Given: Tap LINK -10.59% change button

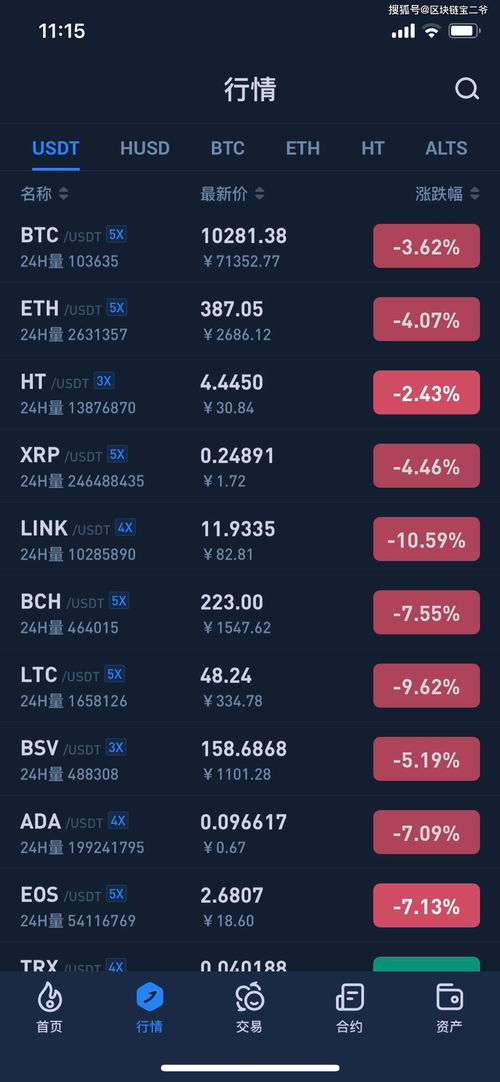Looking at the screenshot, I should point(426,539).
